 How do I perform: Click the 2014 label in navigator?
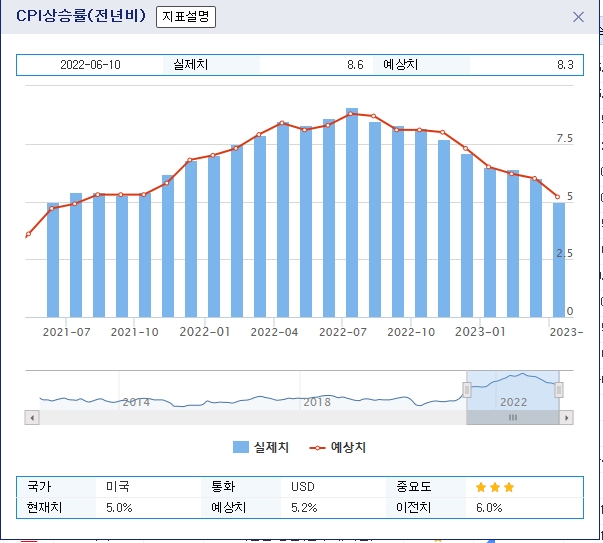click(x=136, y=402)
